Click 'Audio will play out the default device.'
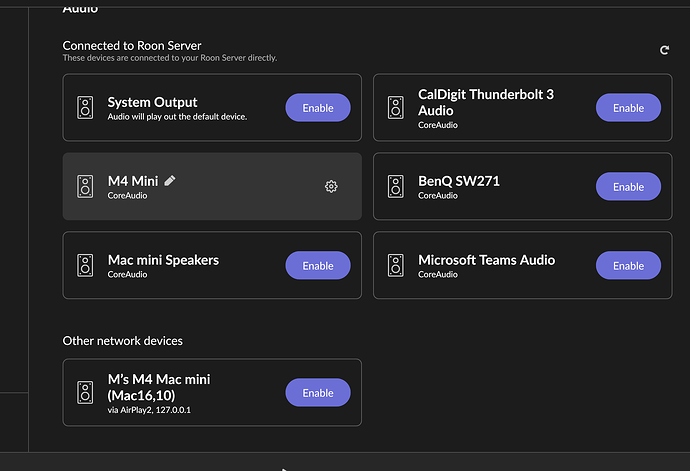Viewport: 690px width, 471px height. coord(177,117)
